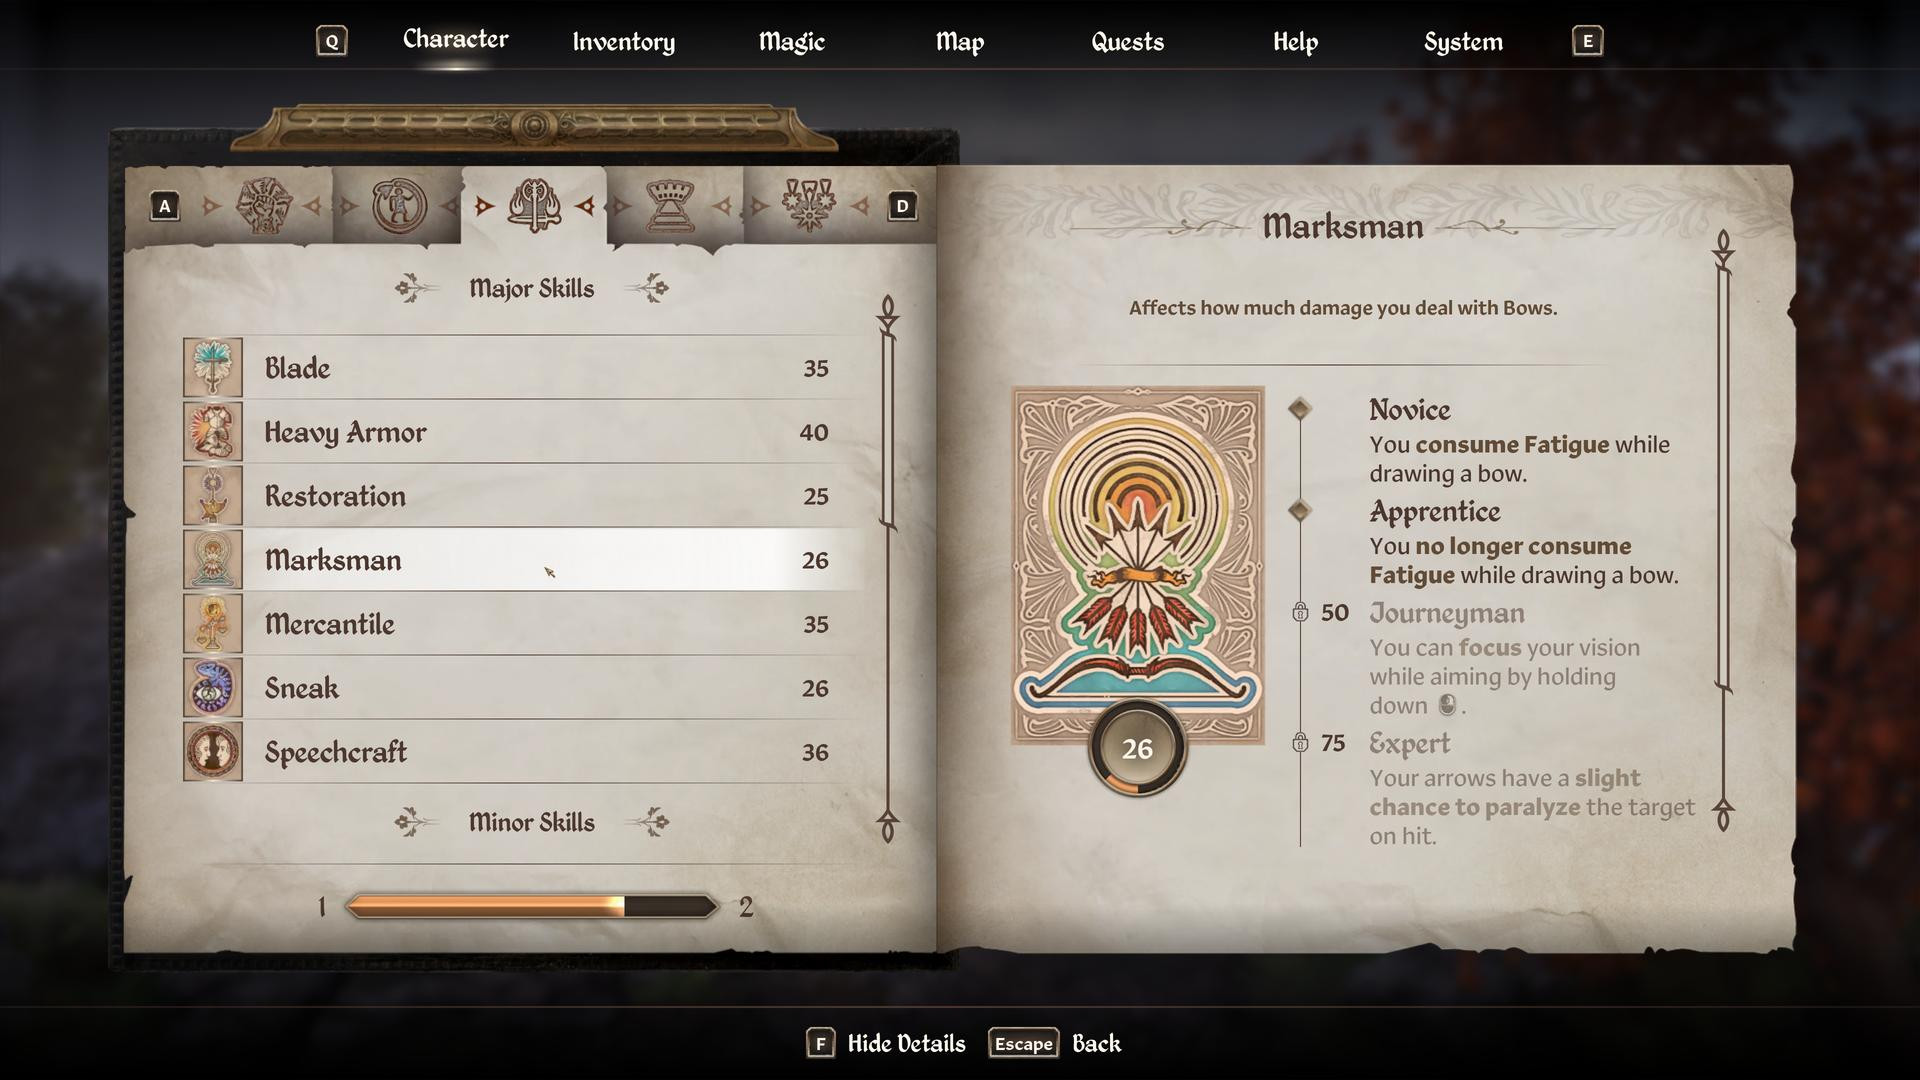1920x1080 pixels.
Task: Click the Hide Details button
Action: coord(886,1044)
